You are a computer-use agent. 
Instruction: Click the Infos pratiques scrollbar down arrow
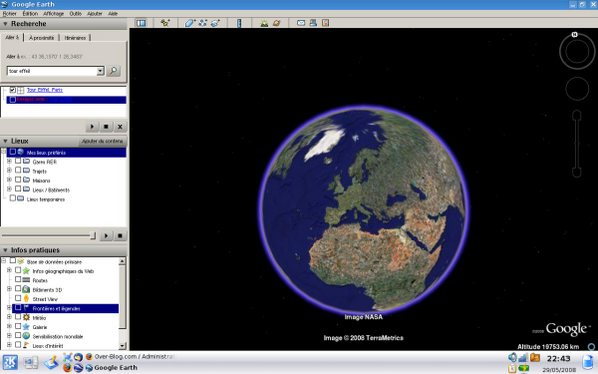tap(122, 346)
